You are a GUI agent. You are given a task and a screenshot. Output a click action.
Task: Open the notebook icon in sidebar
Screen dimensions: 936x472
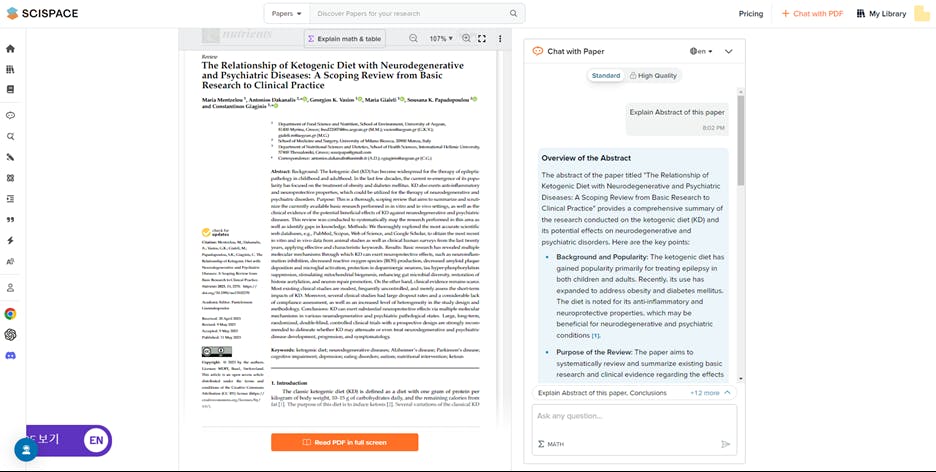[x=10, y=90]
